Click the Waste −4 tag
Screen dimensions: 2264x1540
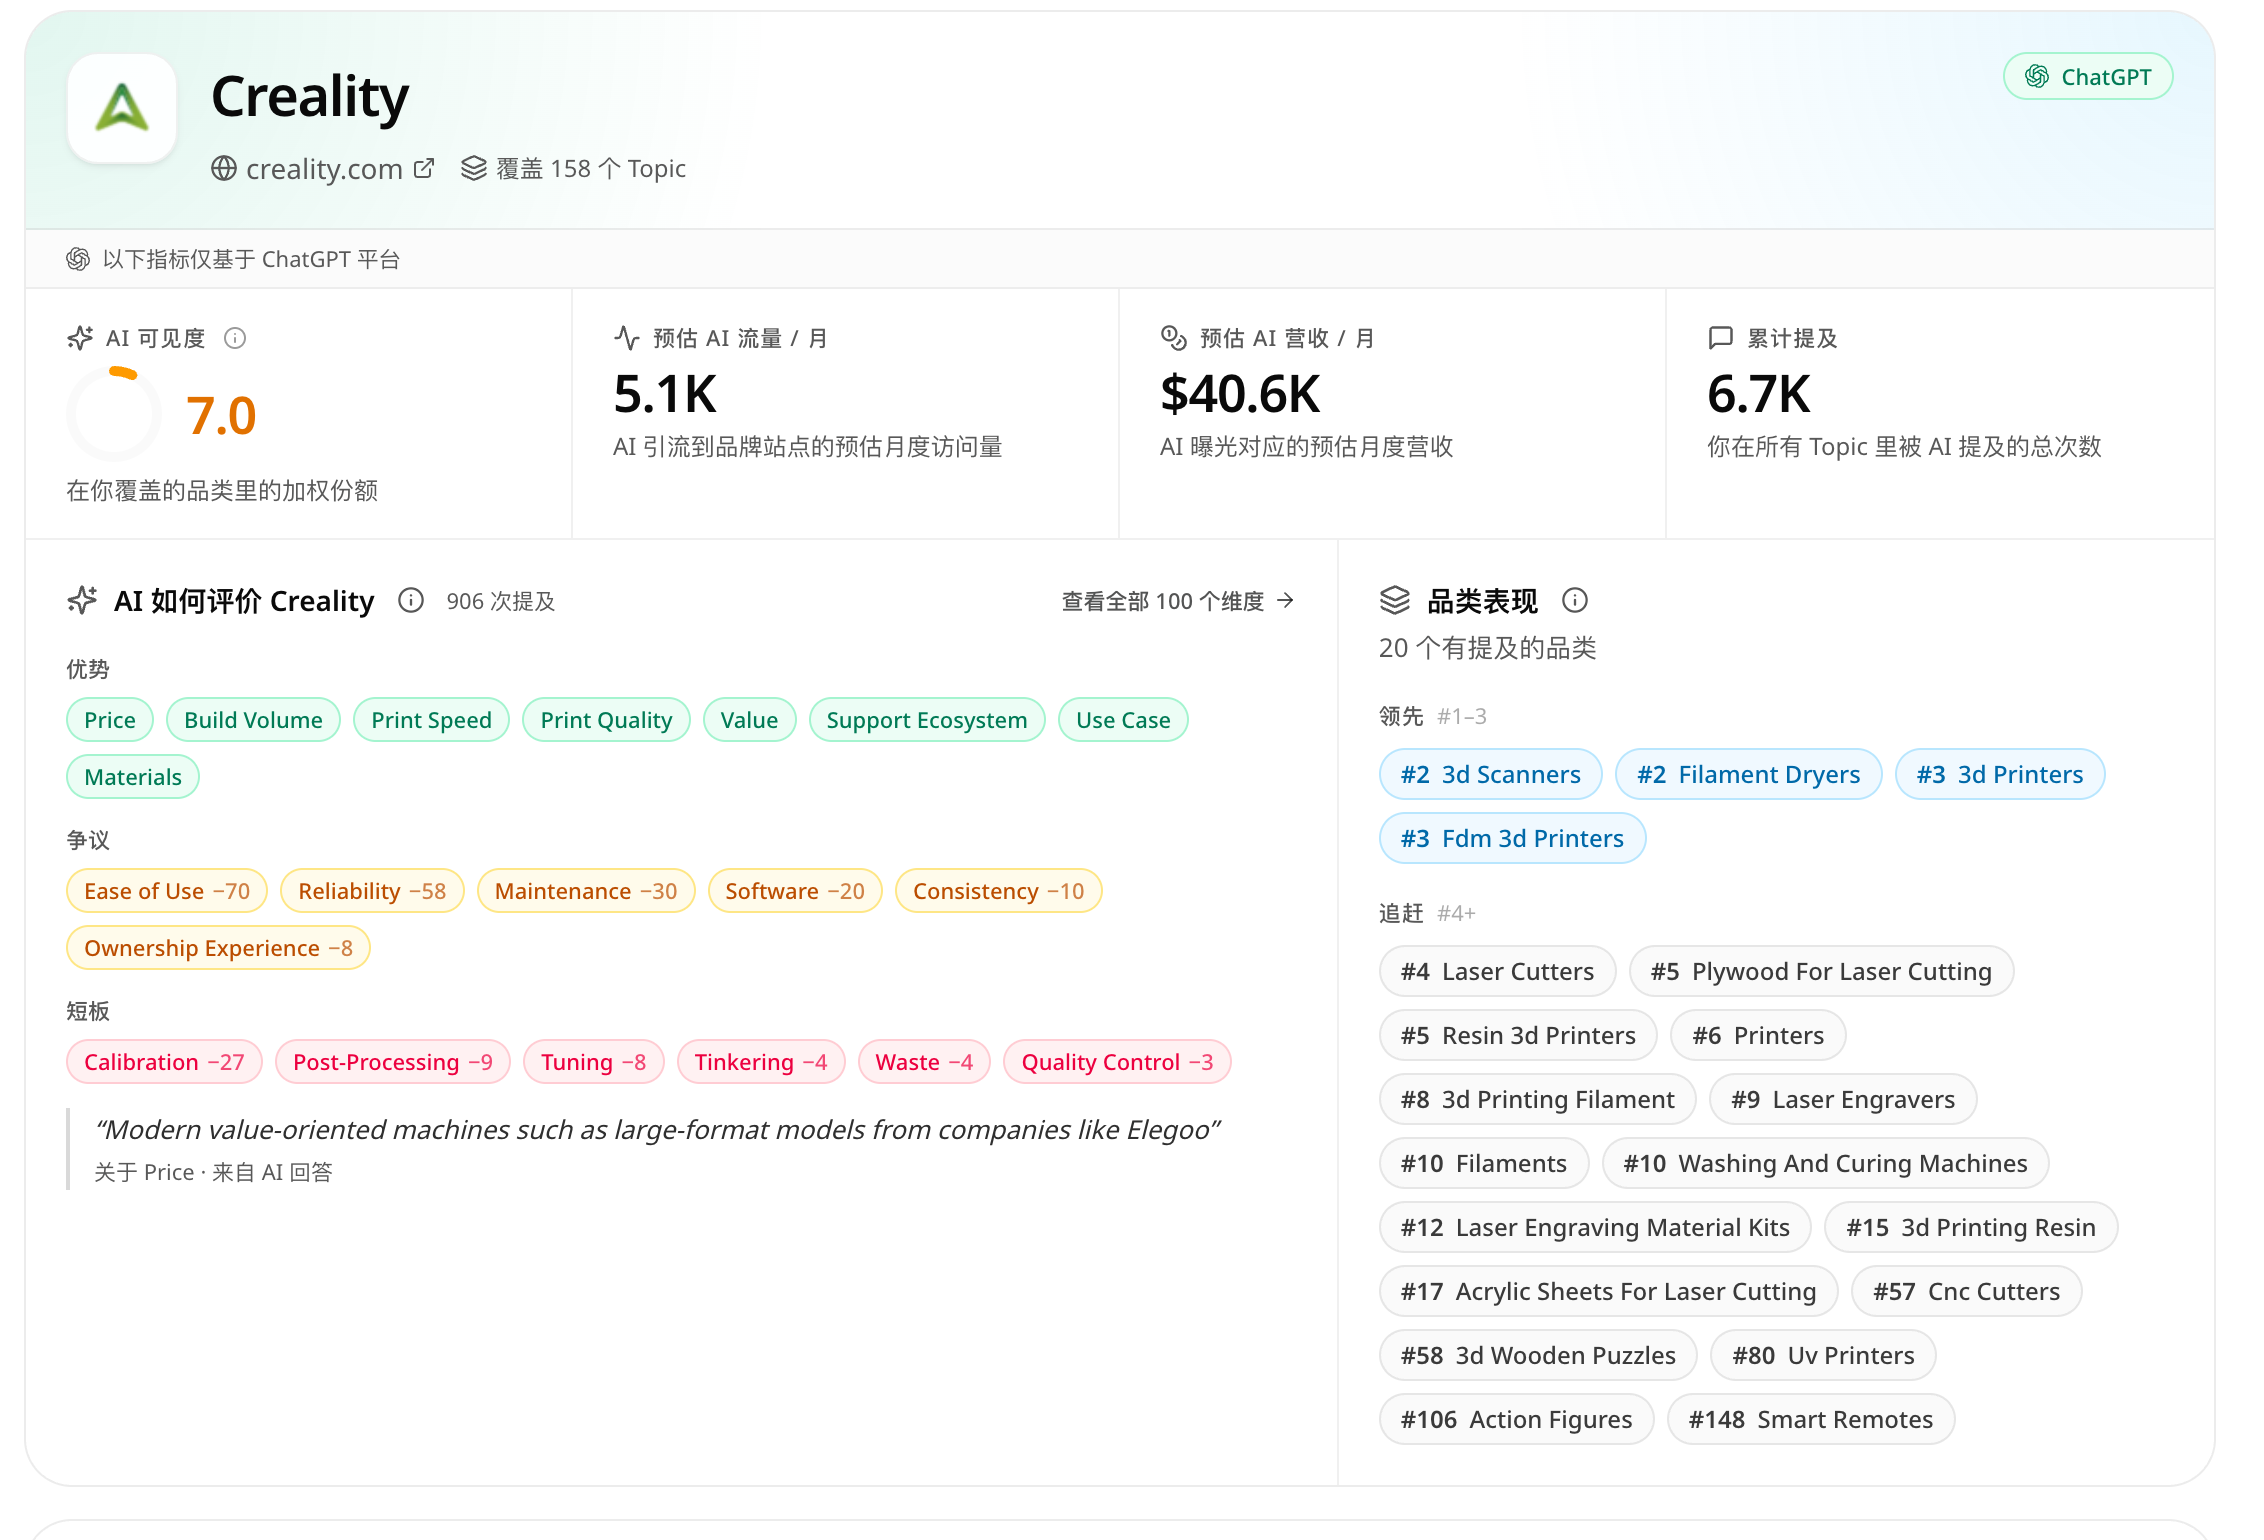point(924,1062)
